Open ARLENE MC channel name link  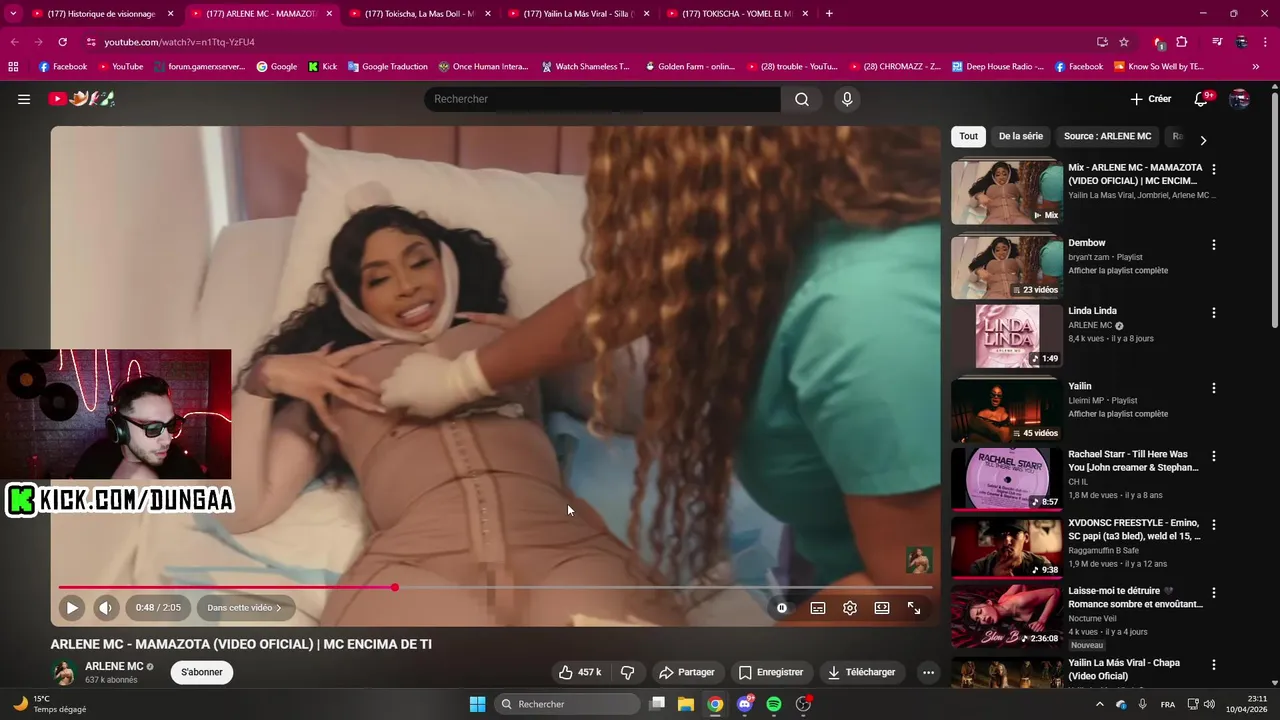tap(114, 666)
